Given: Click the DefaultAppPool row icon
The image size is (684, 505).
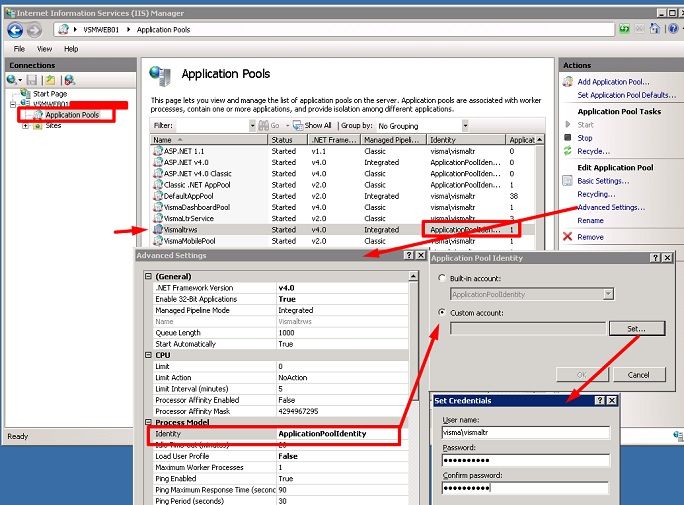Looking at the screenshot, I should (x=157, y=196).
